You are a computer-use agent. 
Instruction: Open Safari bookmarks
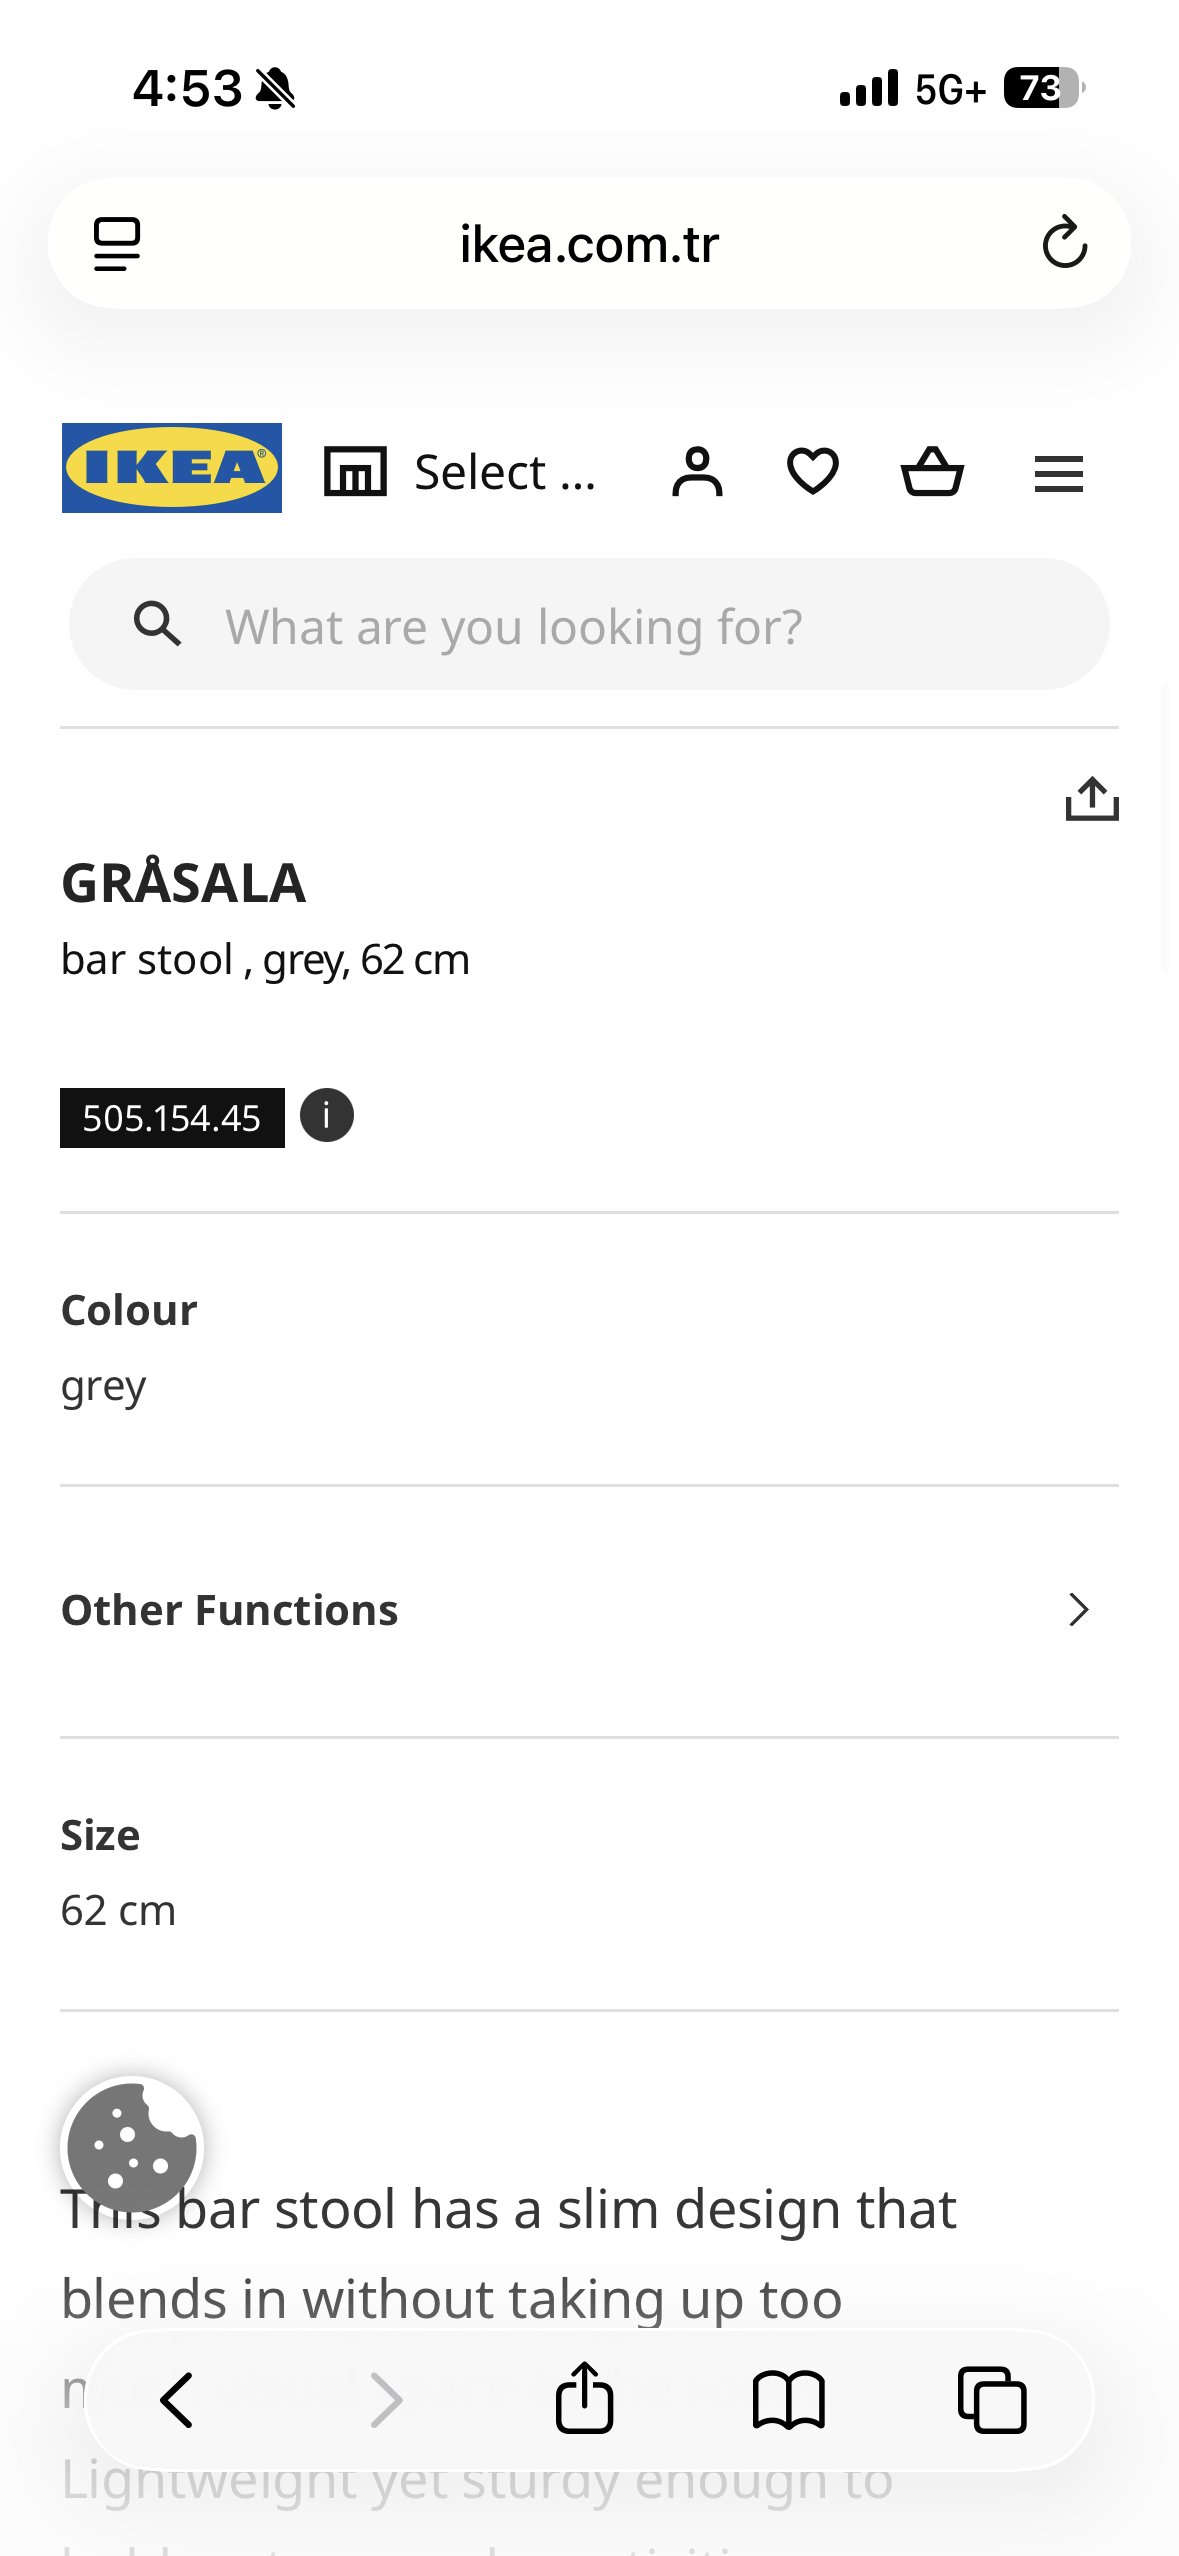(788, 2400)
